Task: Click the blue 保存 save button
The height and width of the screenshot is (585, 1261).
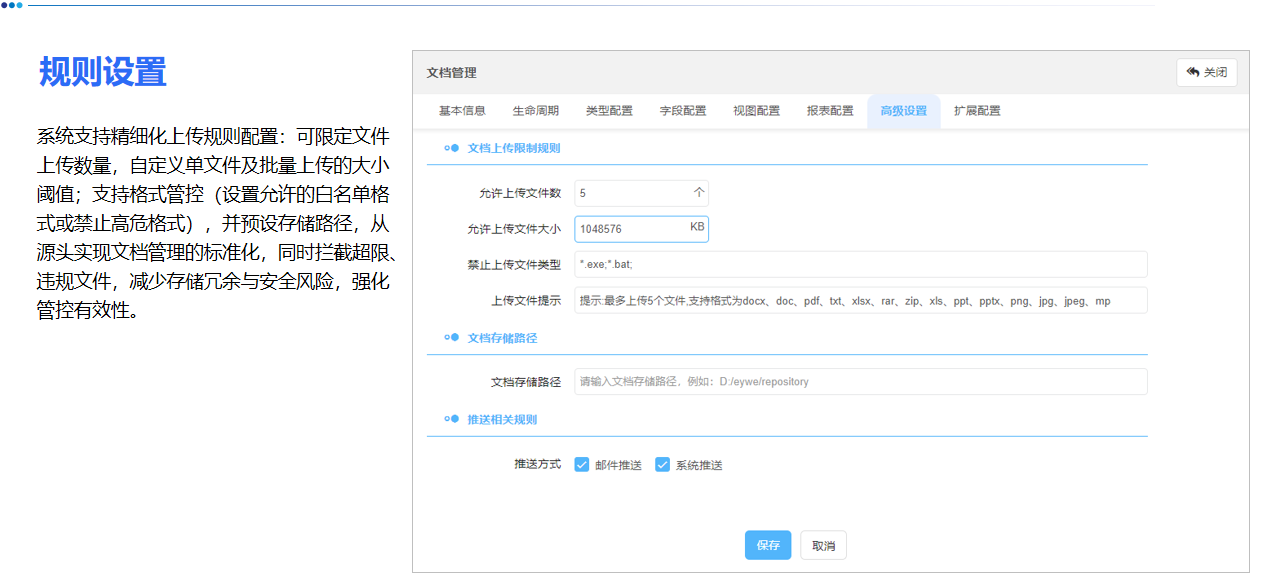Action: (x=767, y=545)
